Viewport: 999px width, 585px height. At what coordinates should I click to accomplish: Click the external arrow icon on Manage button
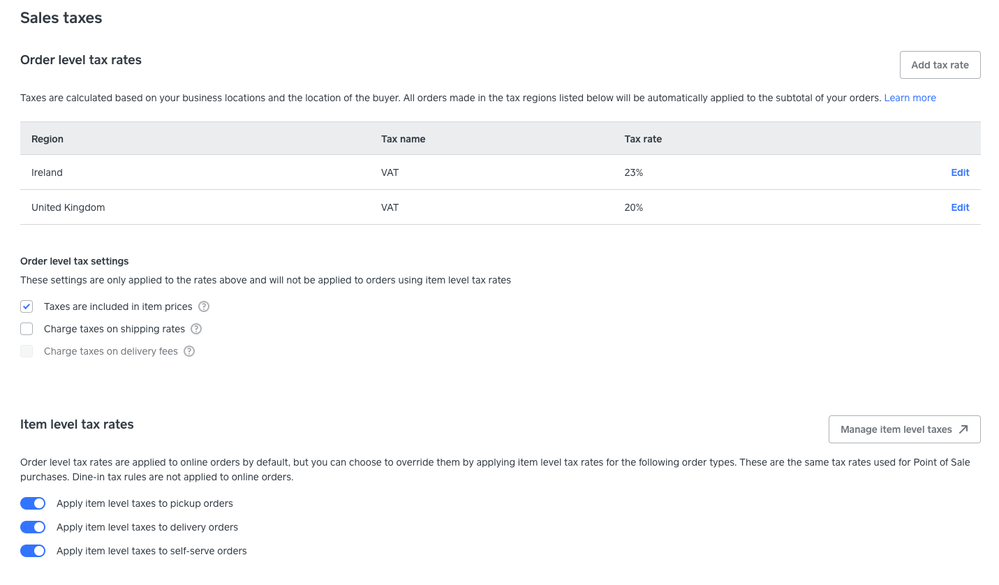point(963,429)
